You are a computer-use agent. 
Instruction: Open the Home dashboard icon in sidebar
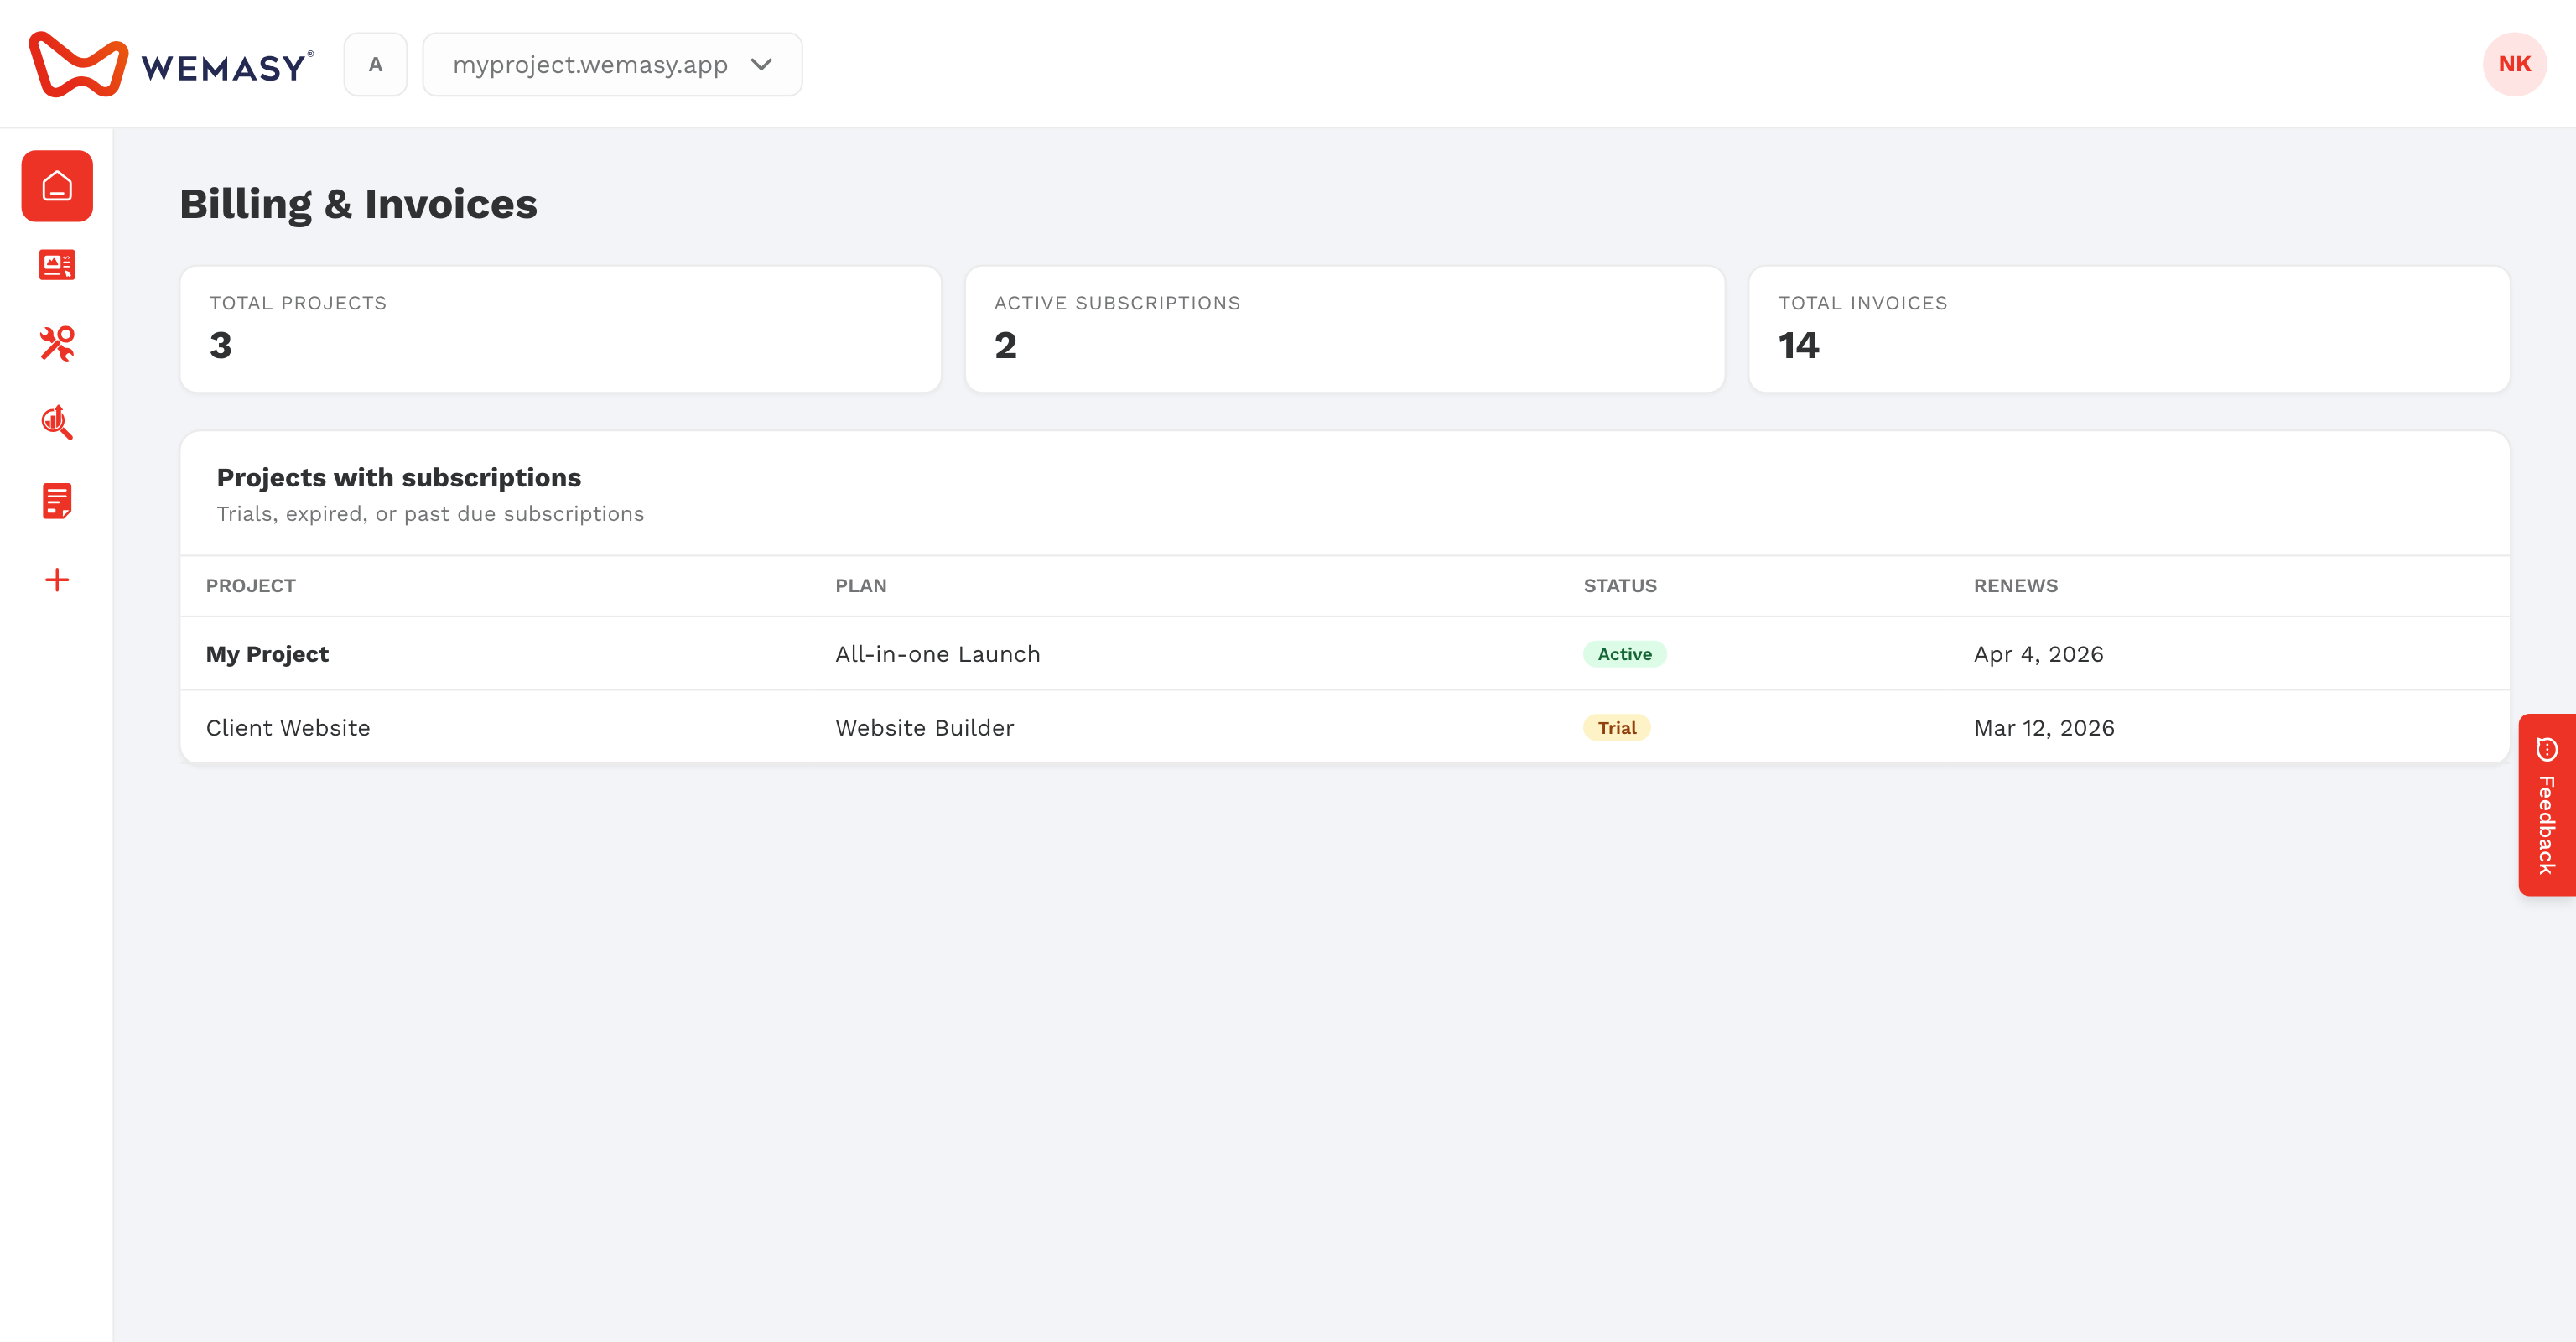57,186
